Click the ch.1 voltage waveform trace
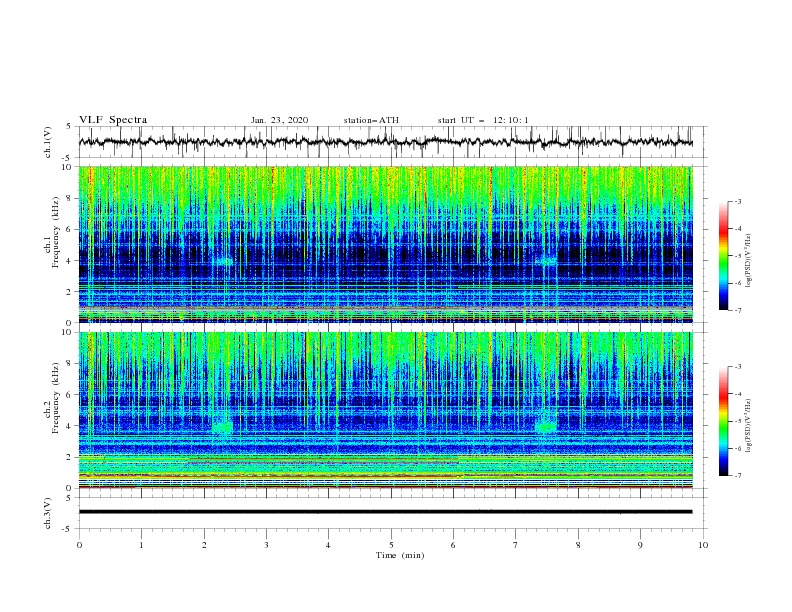 tap(385, 142)
